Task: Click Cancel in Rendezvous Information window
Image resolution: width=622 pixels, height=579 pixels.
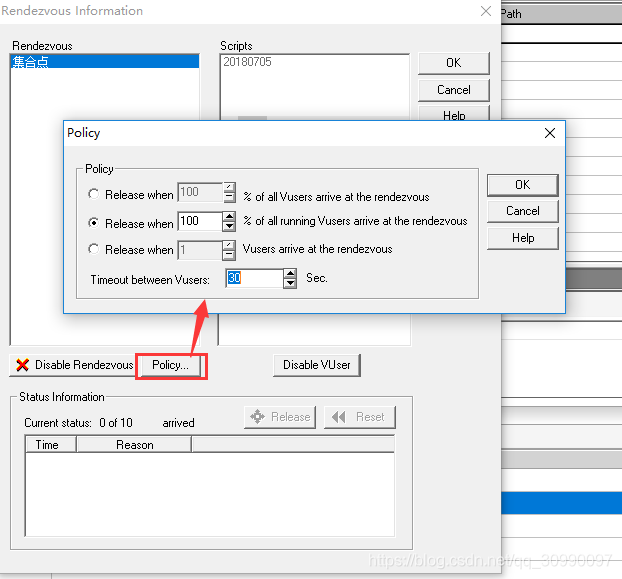Action: 453,90
